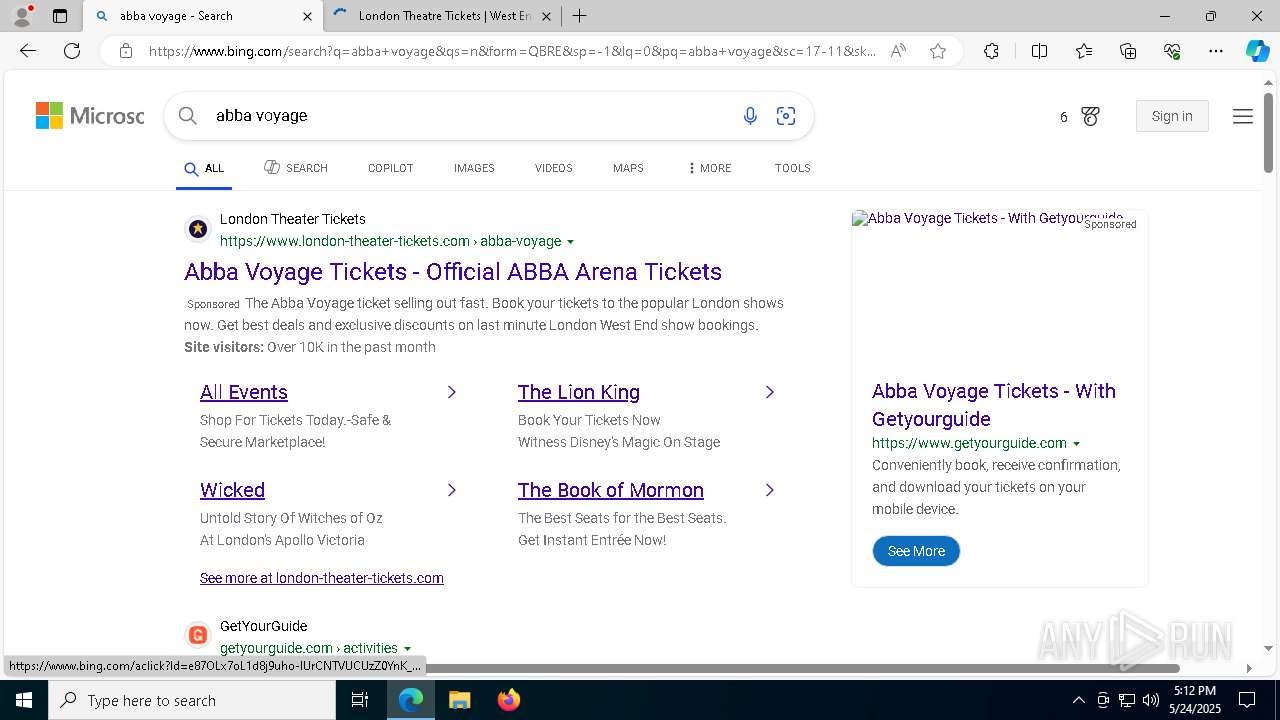The image size is (1280, 720).
Task: View site information lock icon
Action: 126,51
